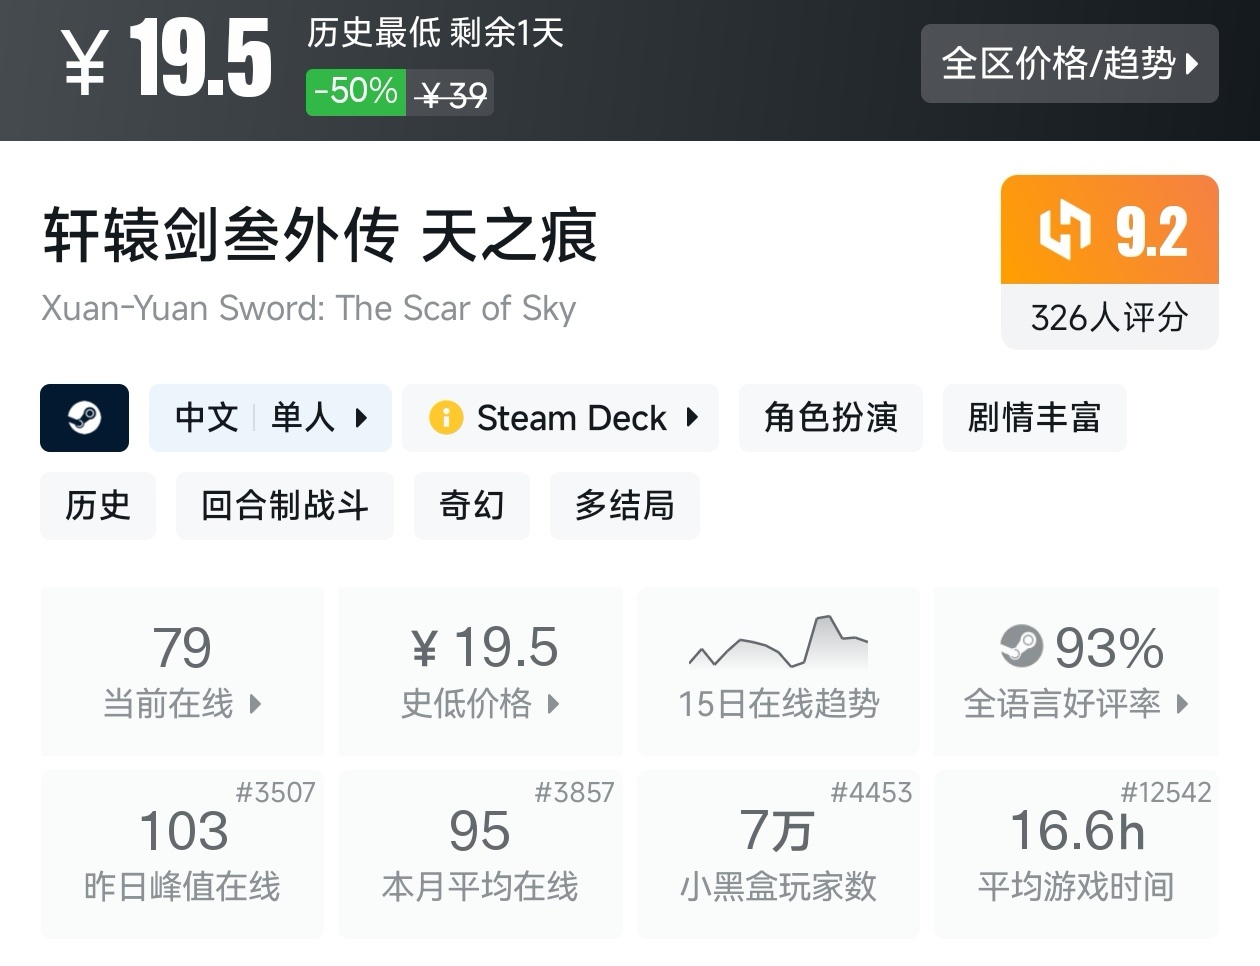This screenshot has width=1260, height=966.
Task: Click the crossed-out ¥39 original price
Action: tap(453, 95)
